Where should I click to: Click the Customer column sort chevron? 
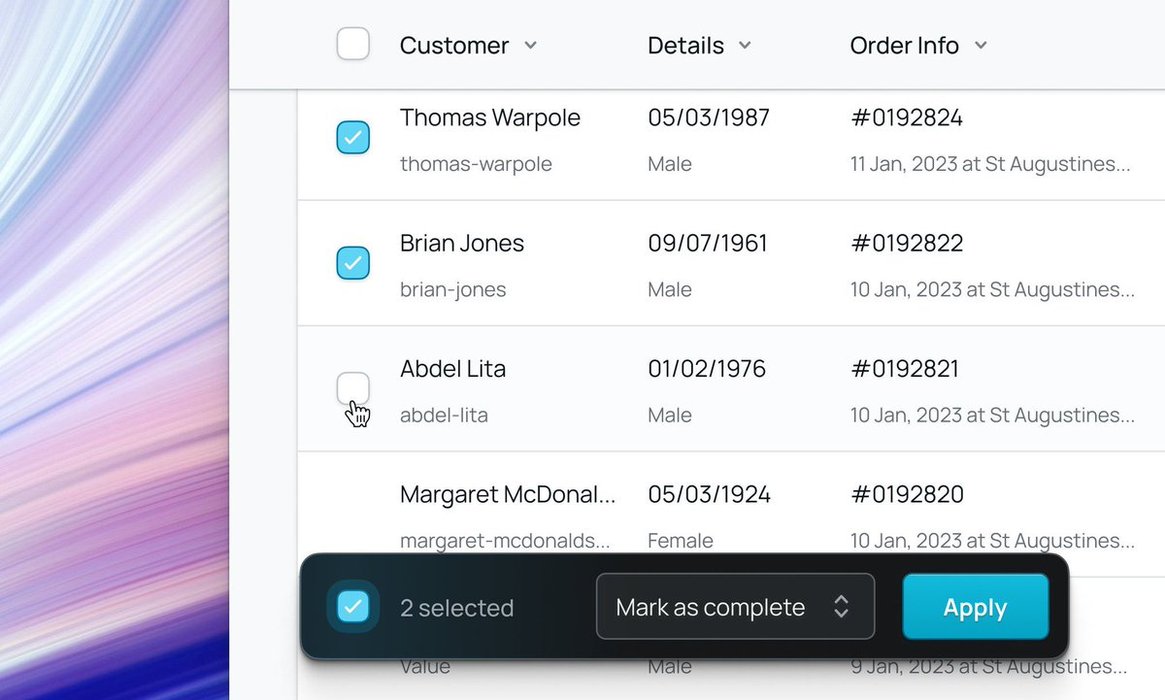531,45
